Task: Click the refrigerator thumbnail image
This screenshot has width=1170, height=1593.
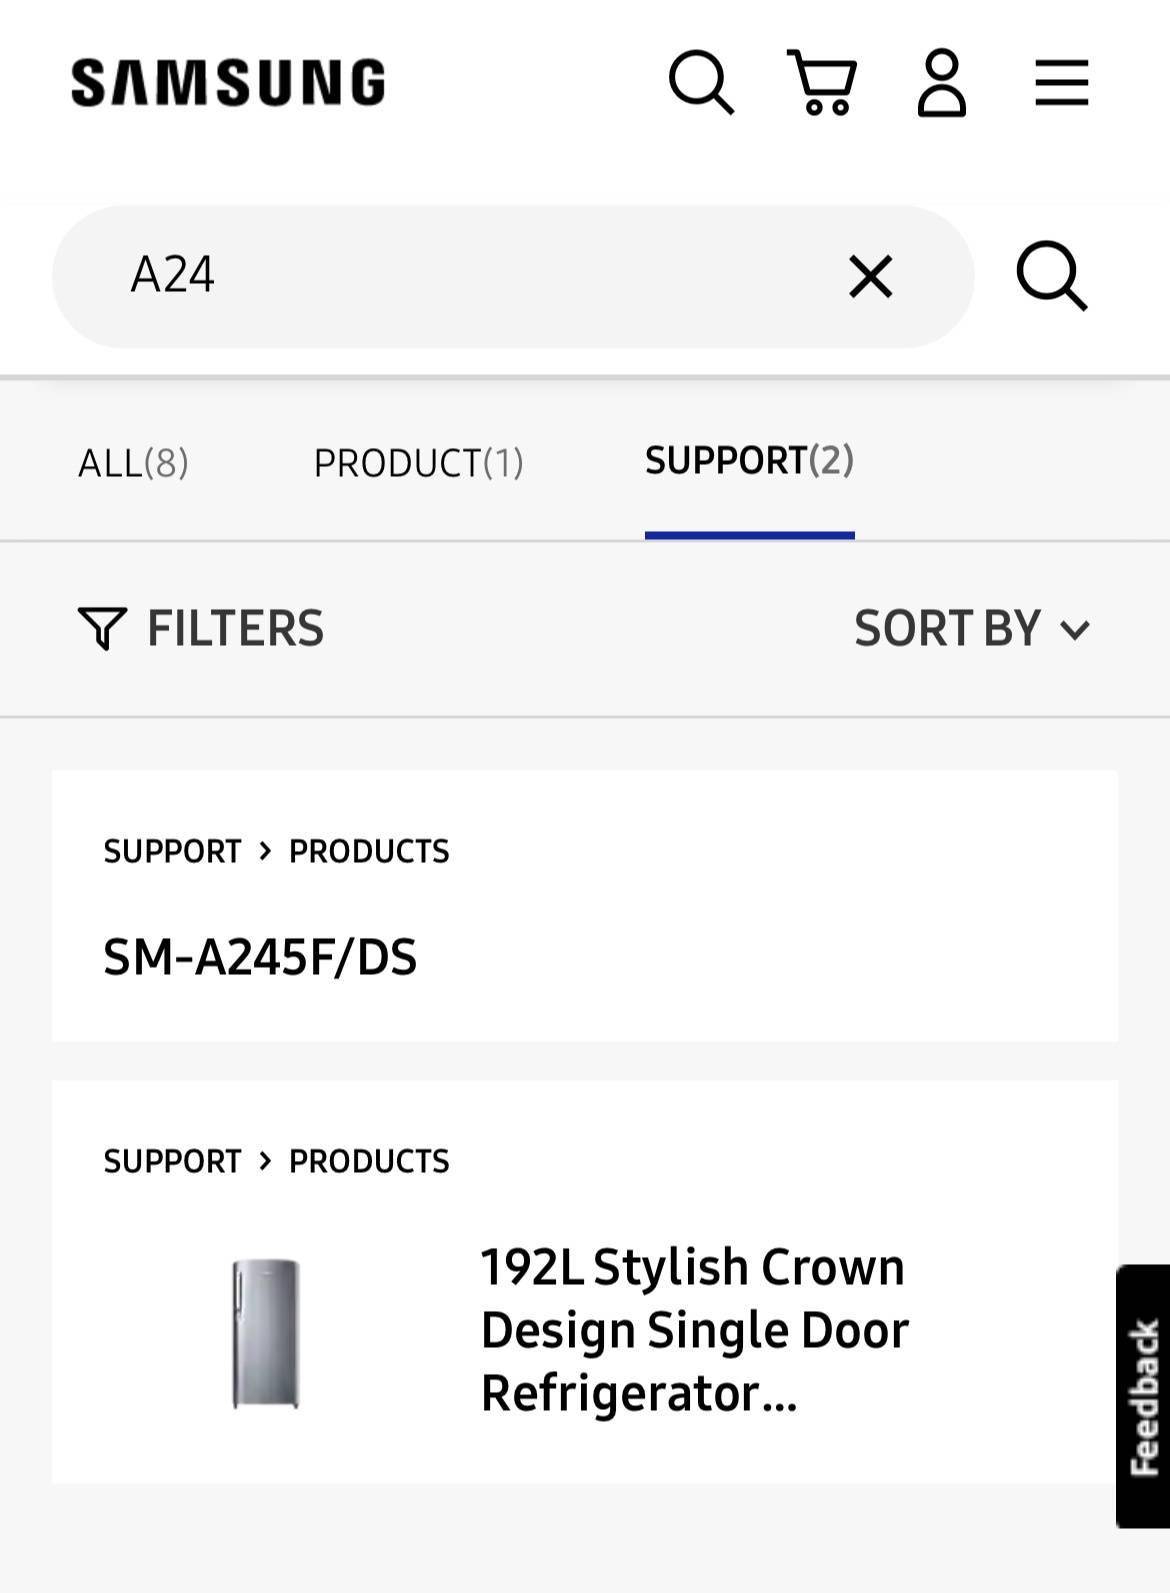Action: tap(266, 1333)
